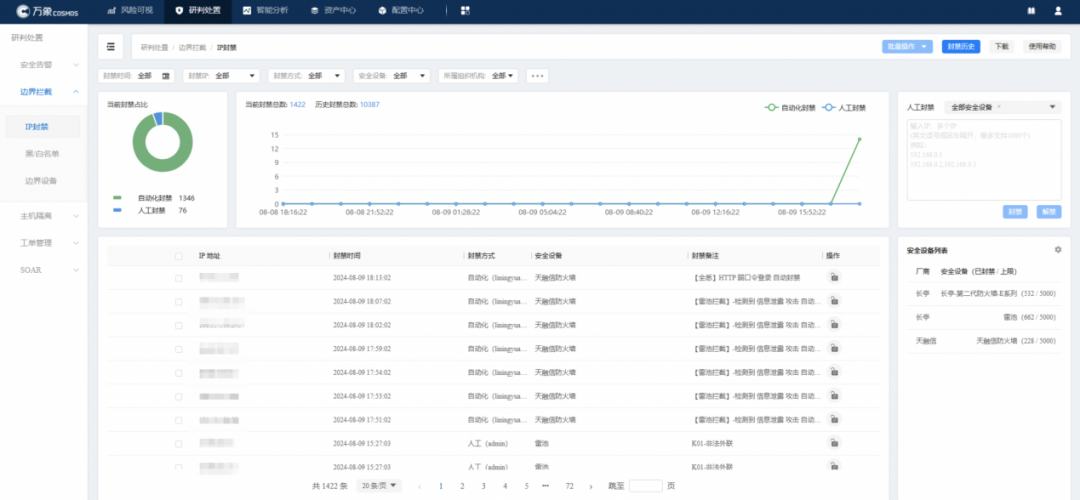
Task: Expand the 全部安全设备 dropdown in 人工封禁
Action: tap(1001, 107)
